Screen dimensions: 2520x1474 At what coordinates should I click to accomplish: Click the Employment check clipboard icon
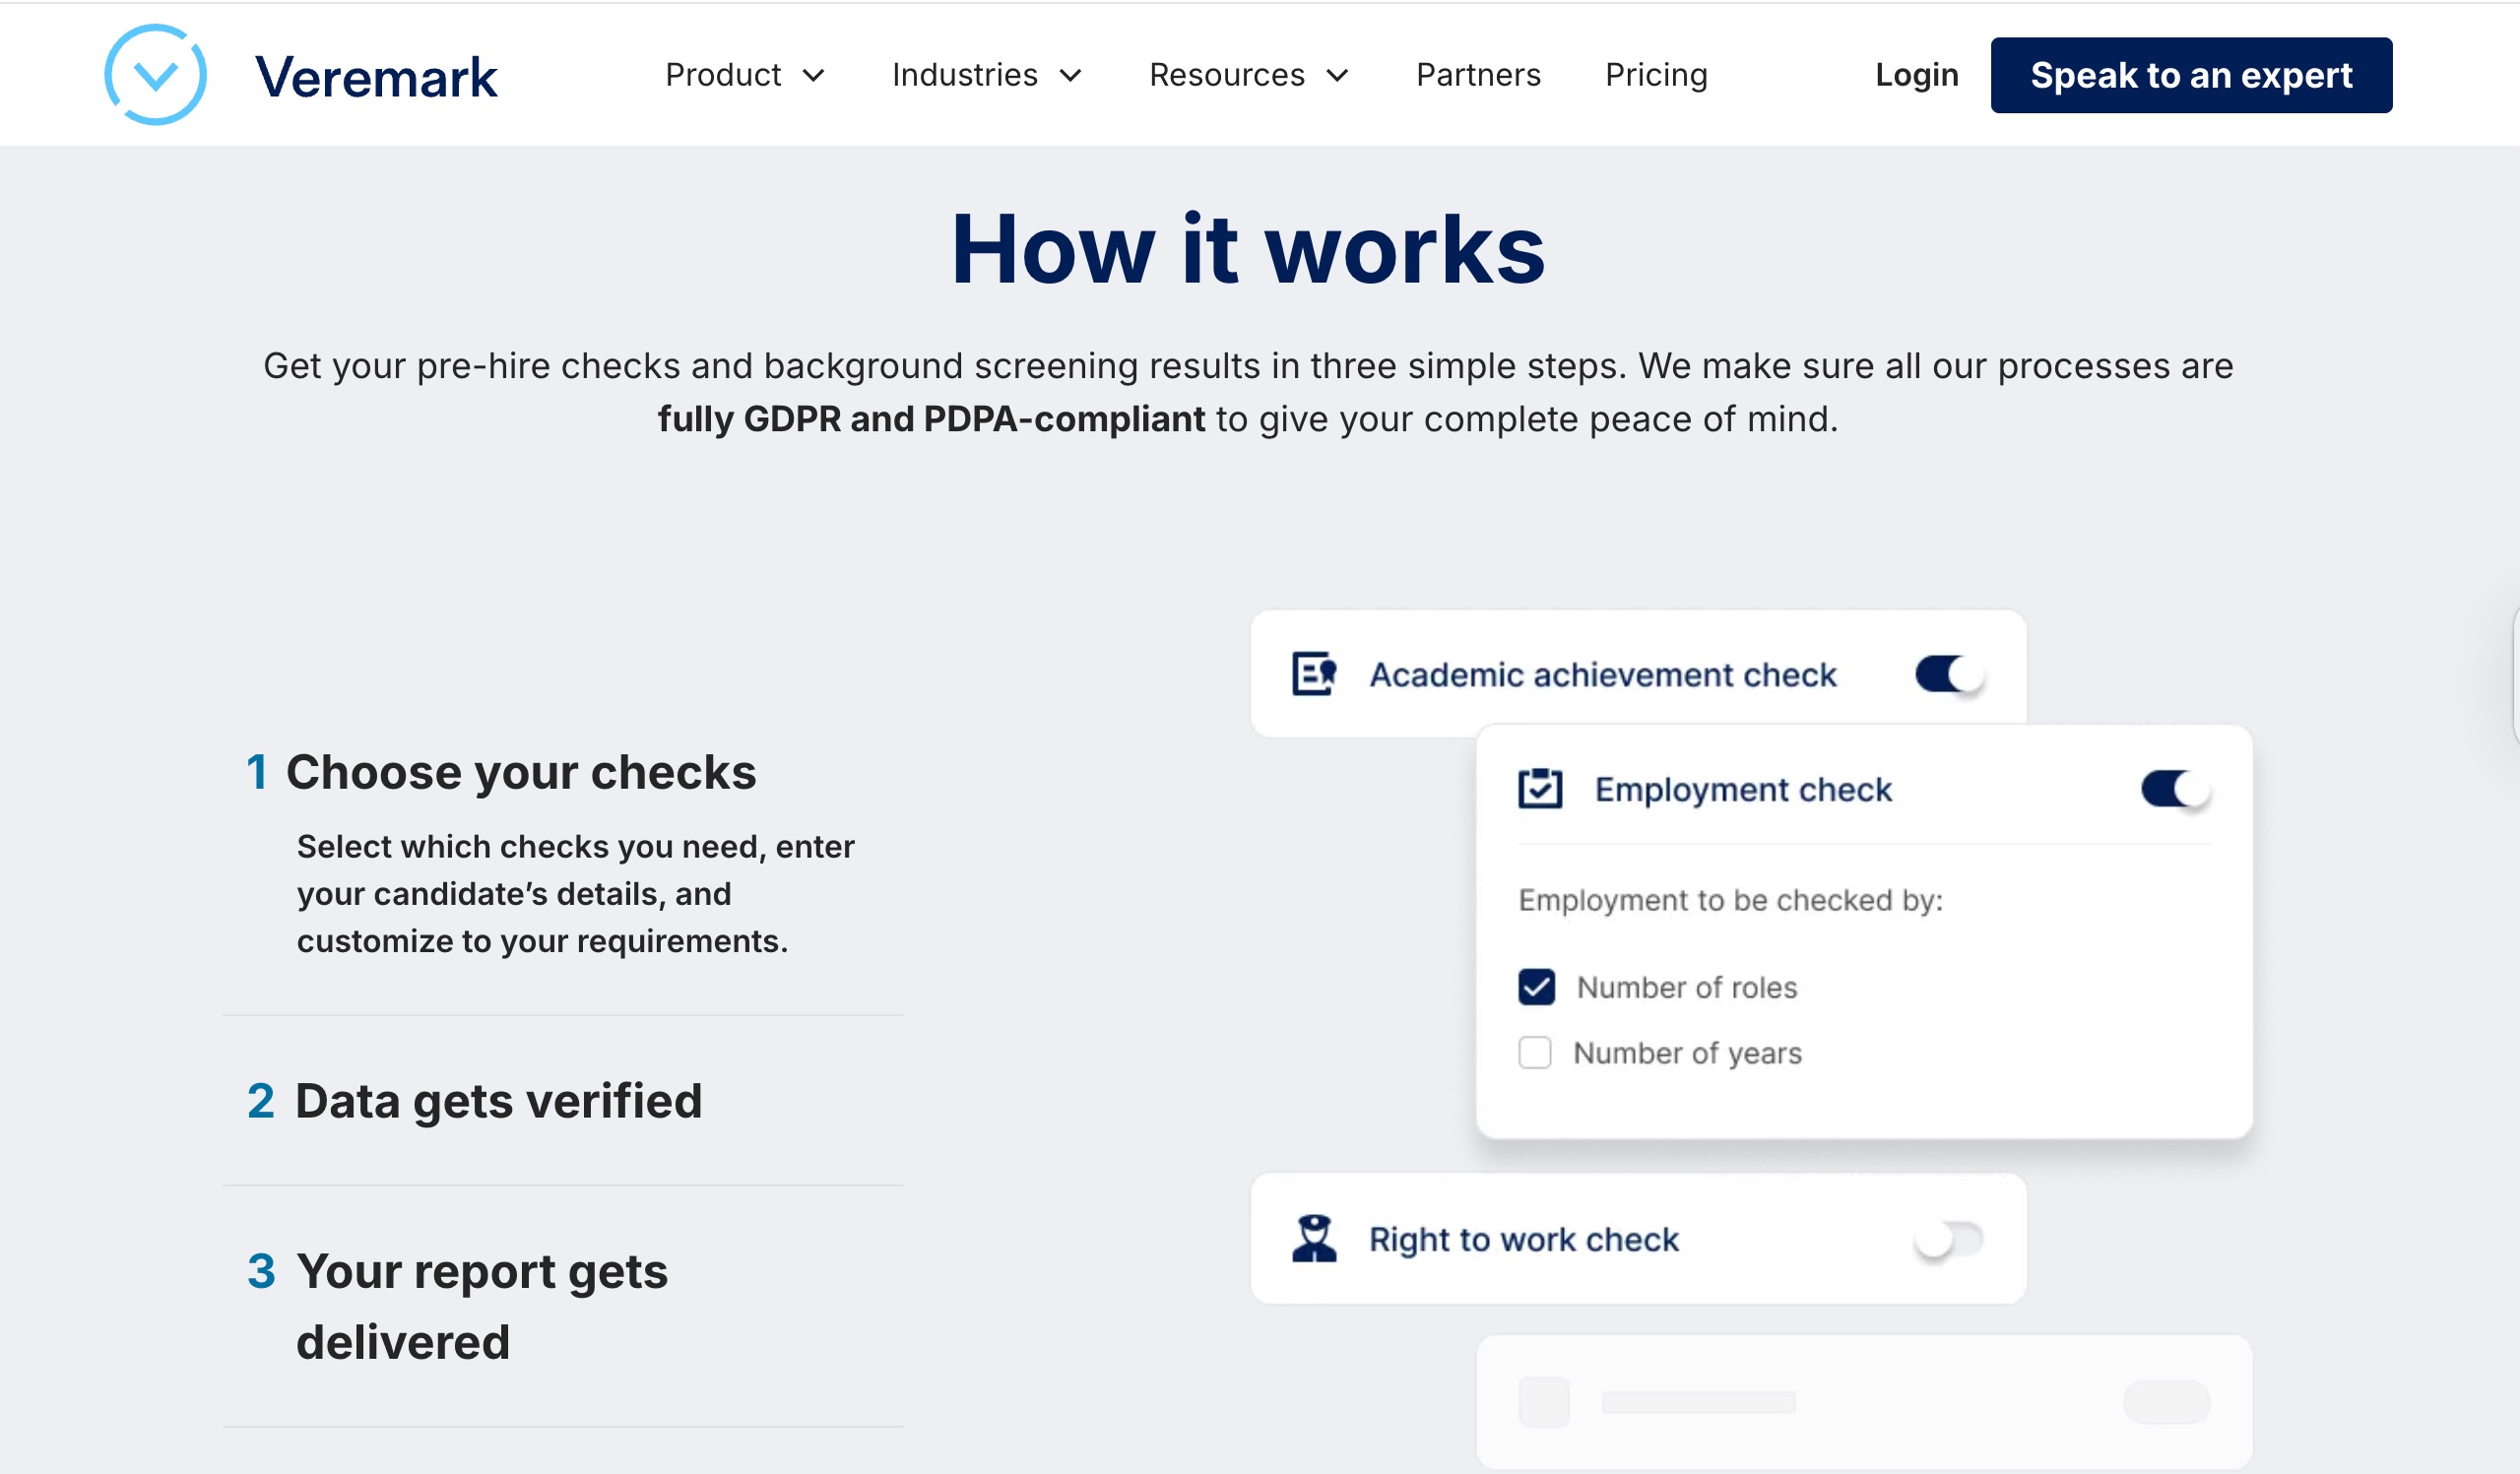[x=1540, y=789]
